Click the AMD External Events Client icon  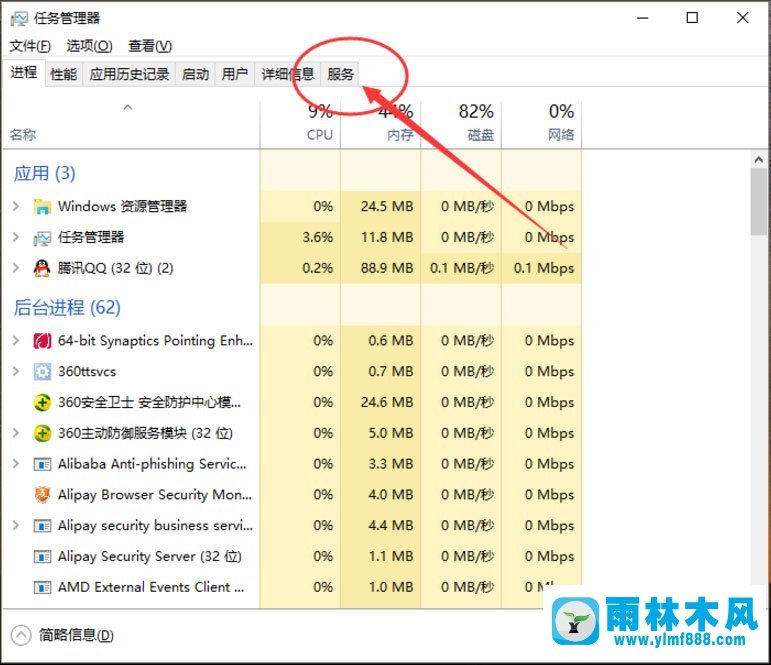42,587
